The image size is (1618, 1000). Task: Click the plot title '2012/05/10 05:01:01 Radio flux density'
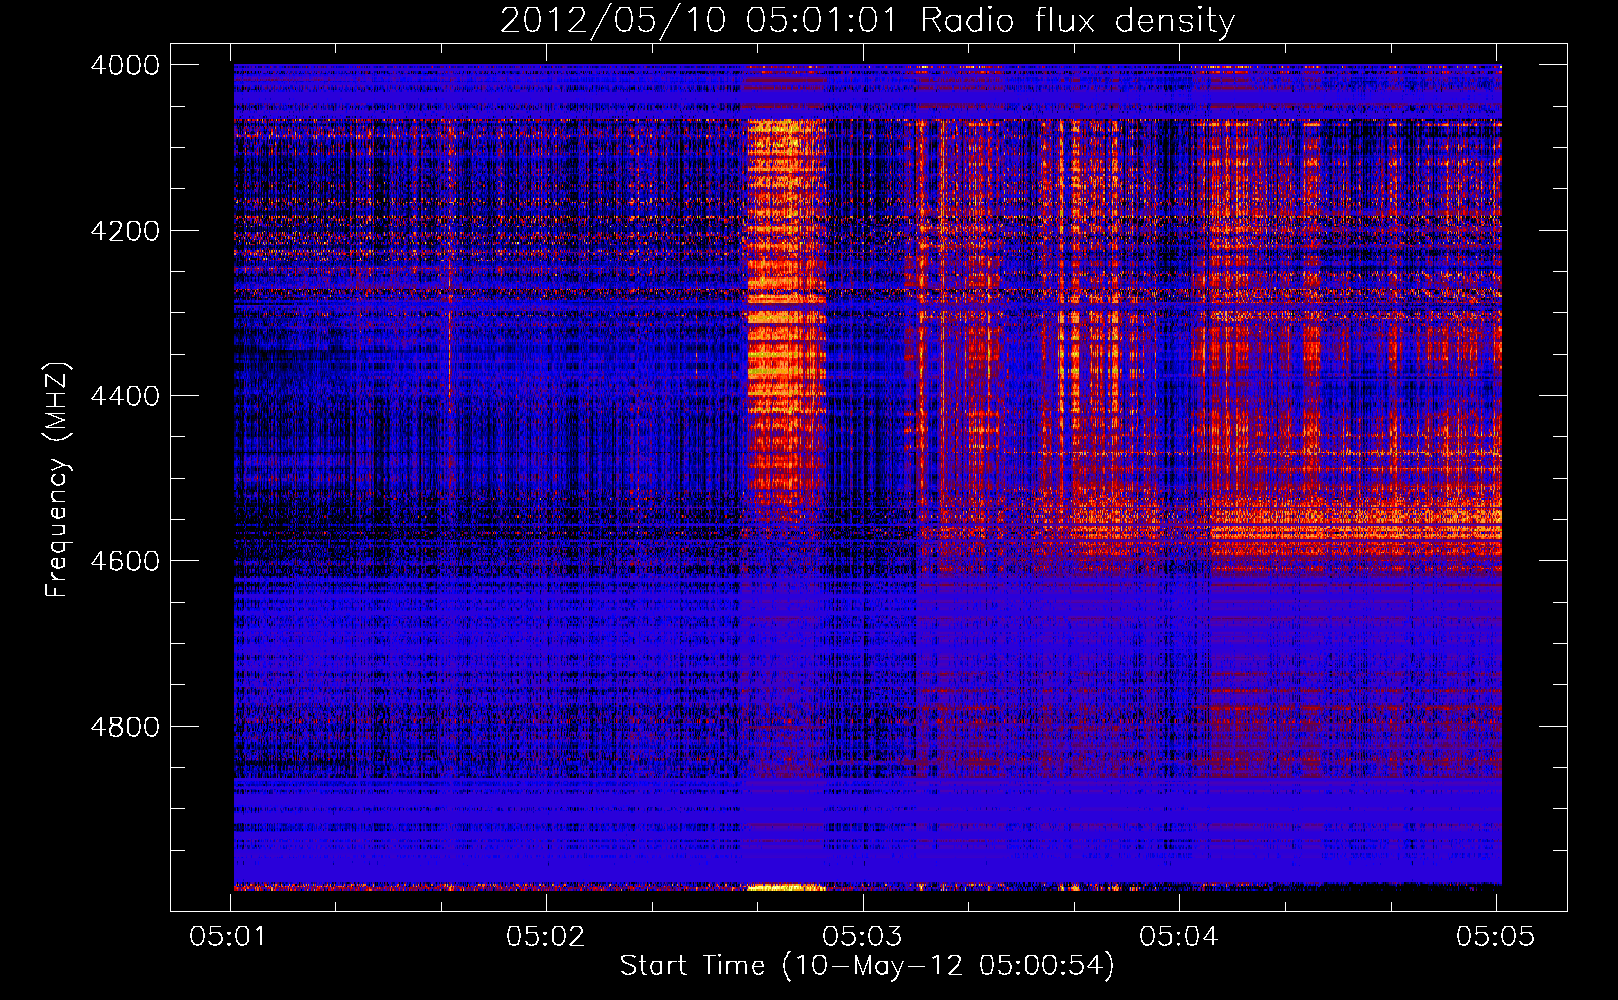(x=867, y=21)
